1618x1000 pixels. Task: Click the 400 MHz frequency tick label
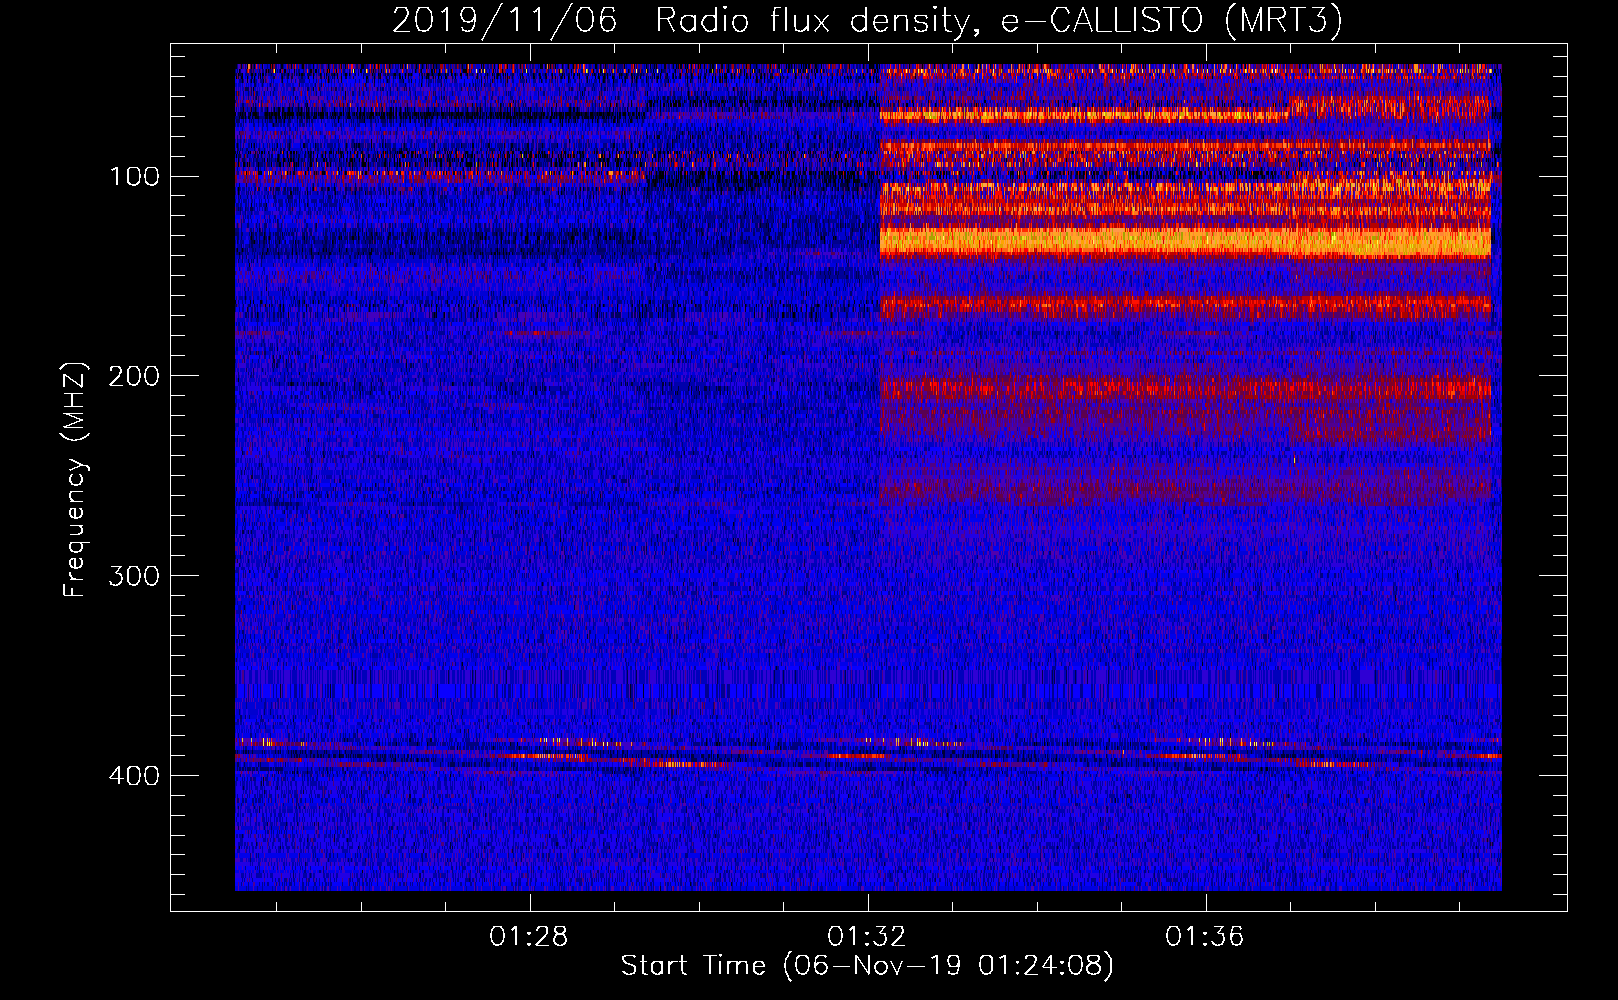(134, 776)
